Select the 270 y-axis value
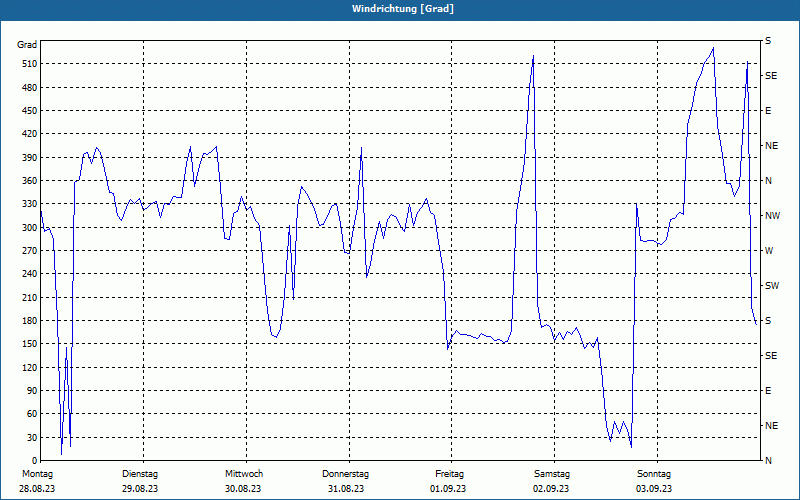 30,251
